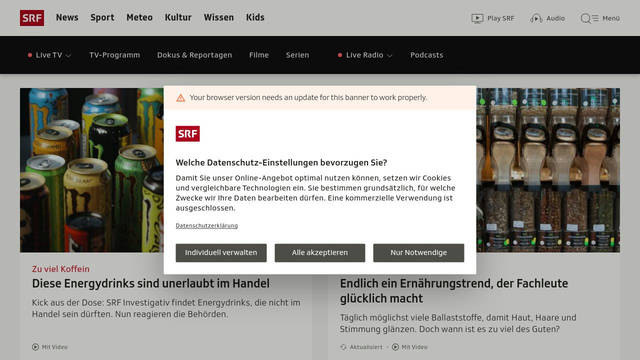Go to Serien

pyautogui.click(x=298, y=55)
